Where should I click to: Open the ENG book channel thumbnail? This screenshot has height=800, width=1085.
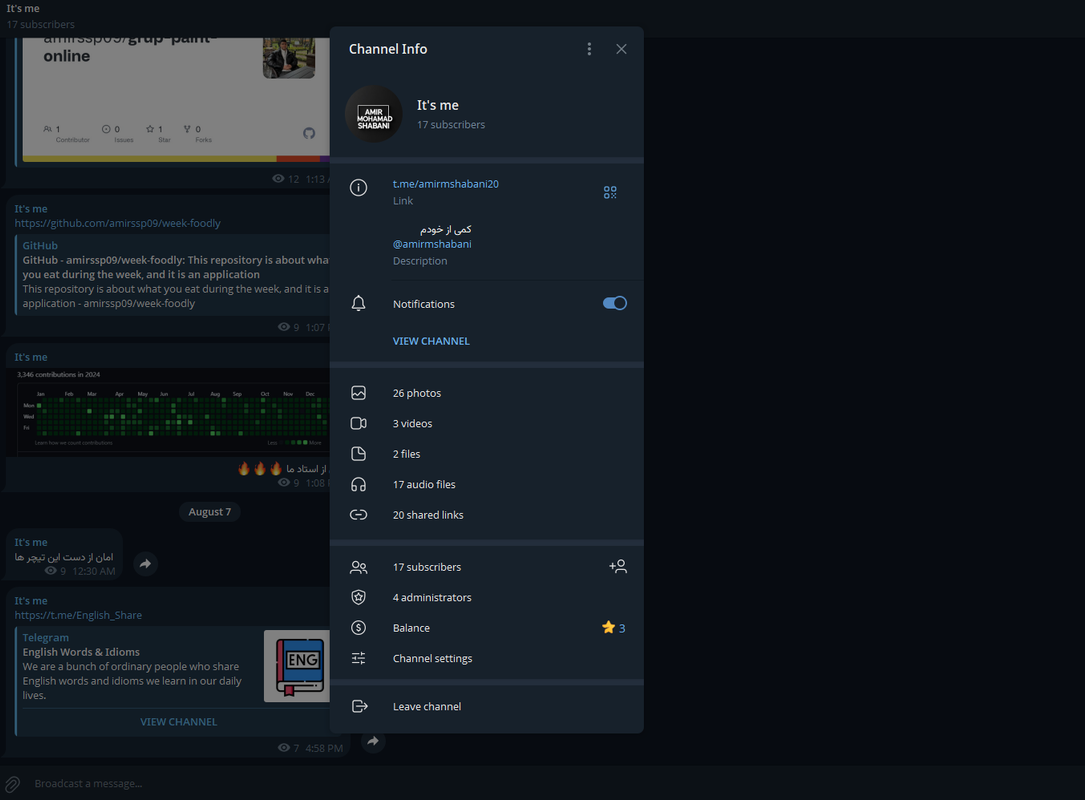click(x=298, y=666)
